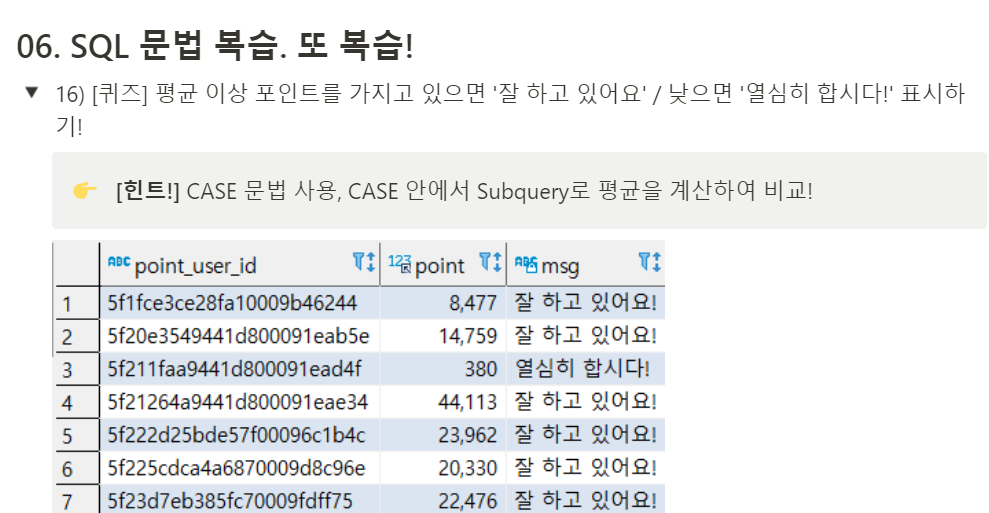Click the quiz 16 toggle title text
989x513 pixels.
pyautogui.click(x=510, y=109)
